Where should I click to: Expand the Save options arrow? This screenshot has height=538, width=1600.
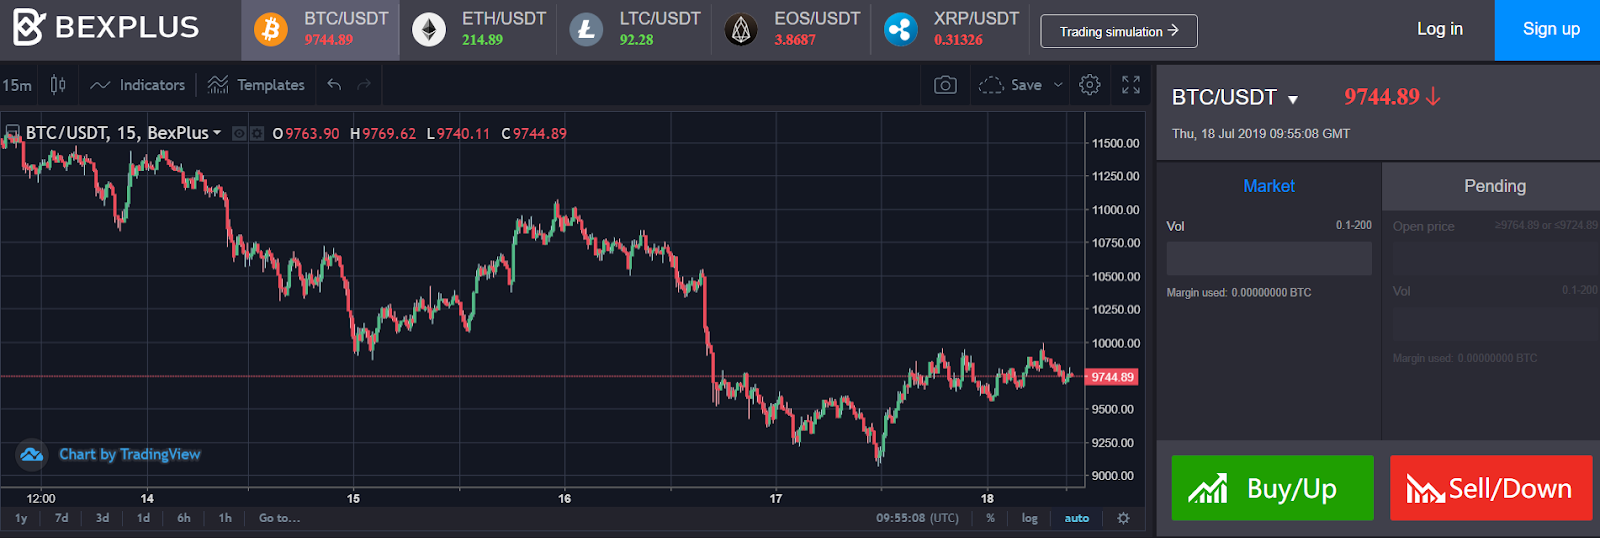pyautogui.click(x=1058, y=85)
